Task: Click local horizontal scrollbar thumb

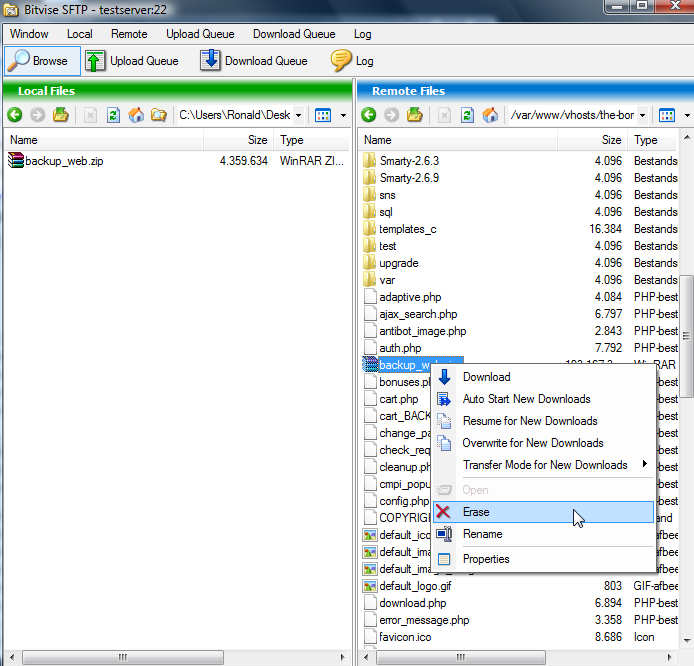Action: coord(123,657)
